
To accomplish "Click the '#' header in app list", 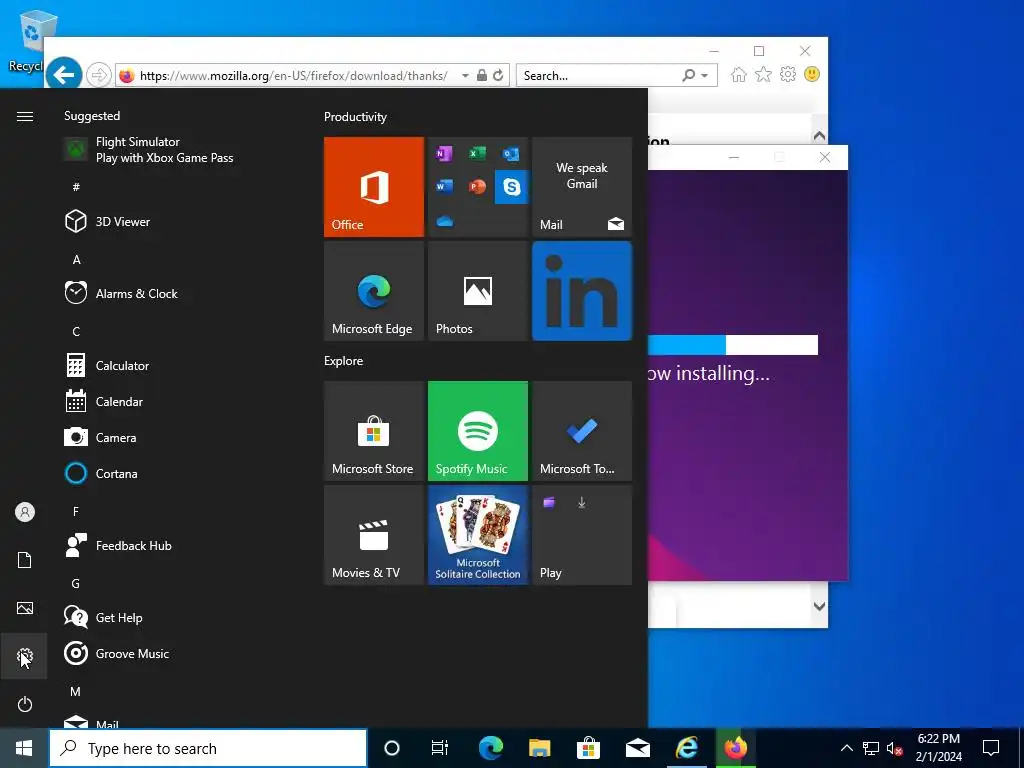I will click(x=76, y=187).
